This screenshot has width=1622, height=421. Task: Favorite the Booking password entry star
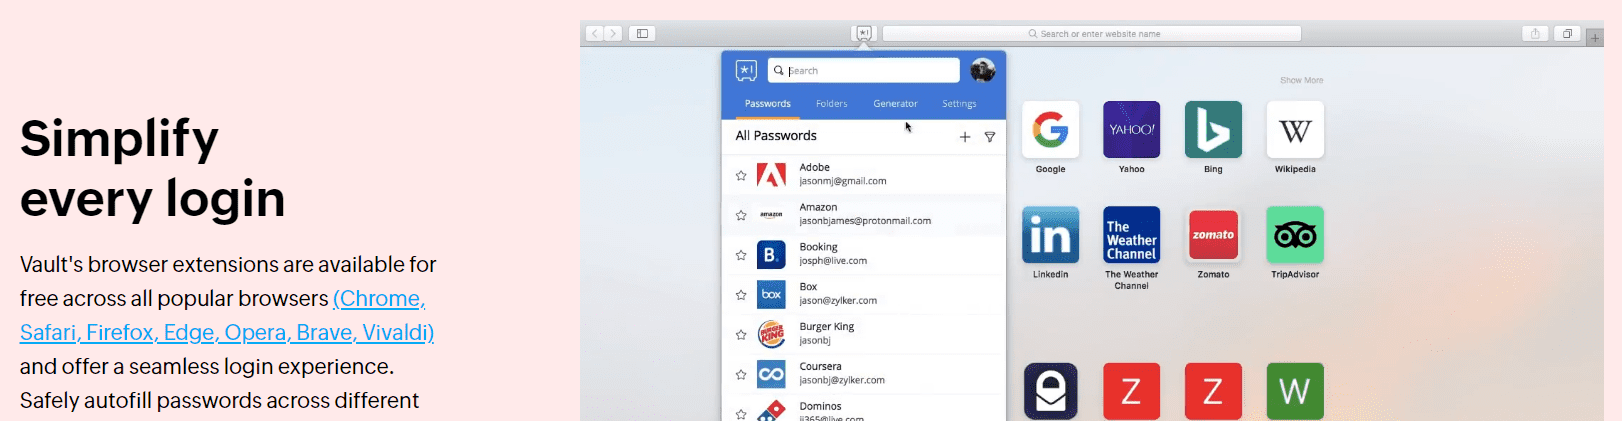click(x=741, y=255)
